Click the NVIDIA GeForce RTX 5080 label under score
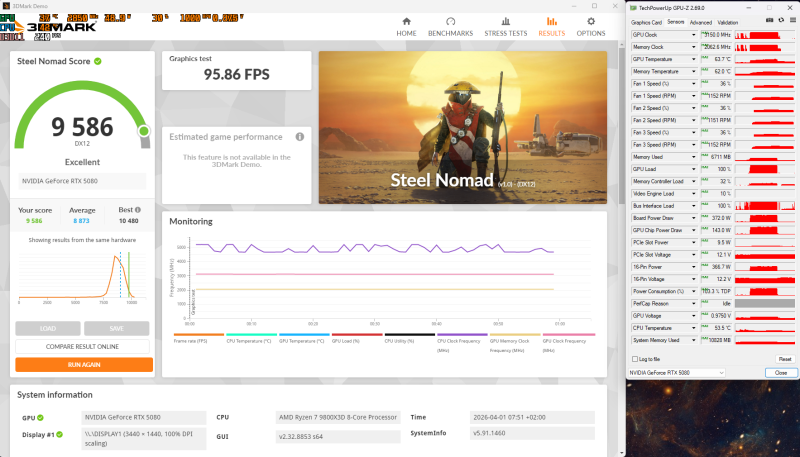Viewport: 800px width, 457px height. 82,181
